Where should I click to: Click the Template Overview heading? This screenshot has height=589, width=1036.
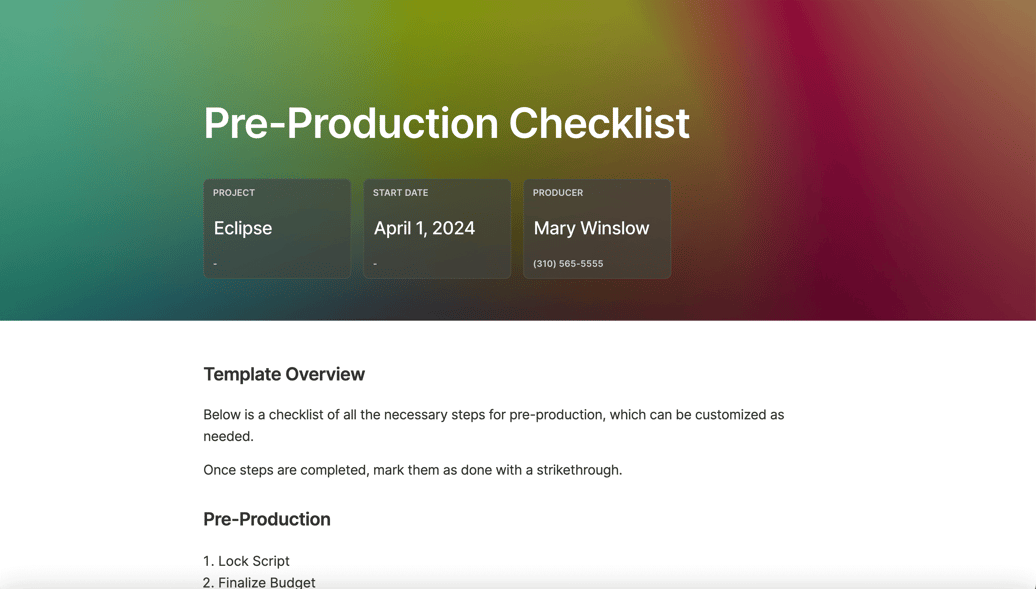(x=284, y=374)
